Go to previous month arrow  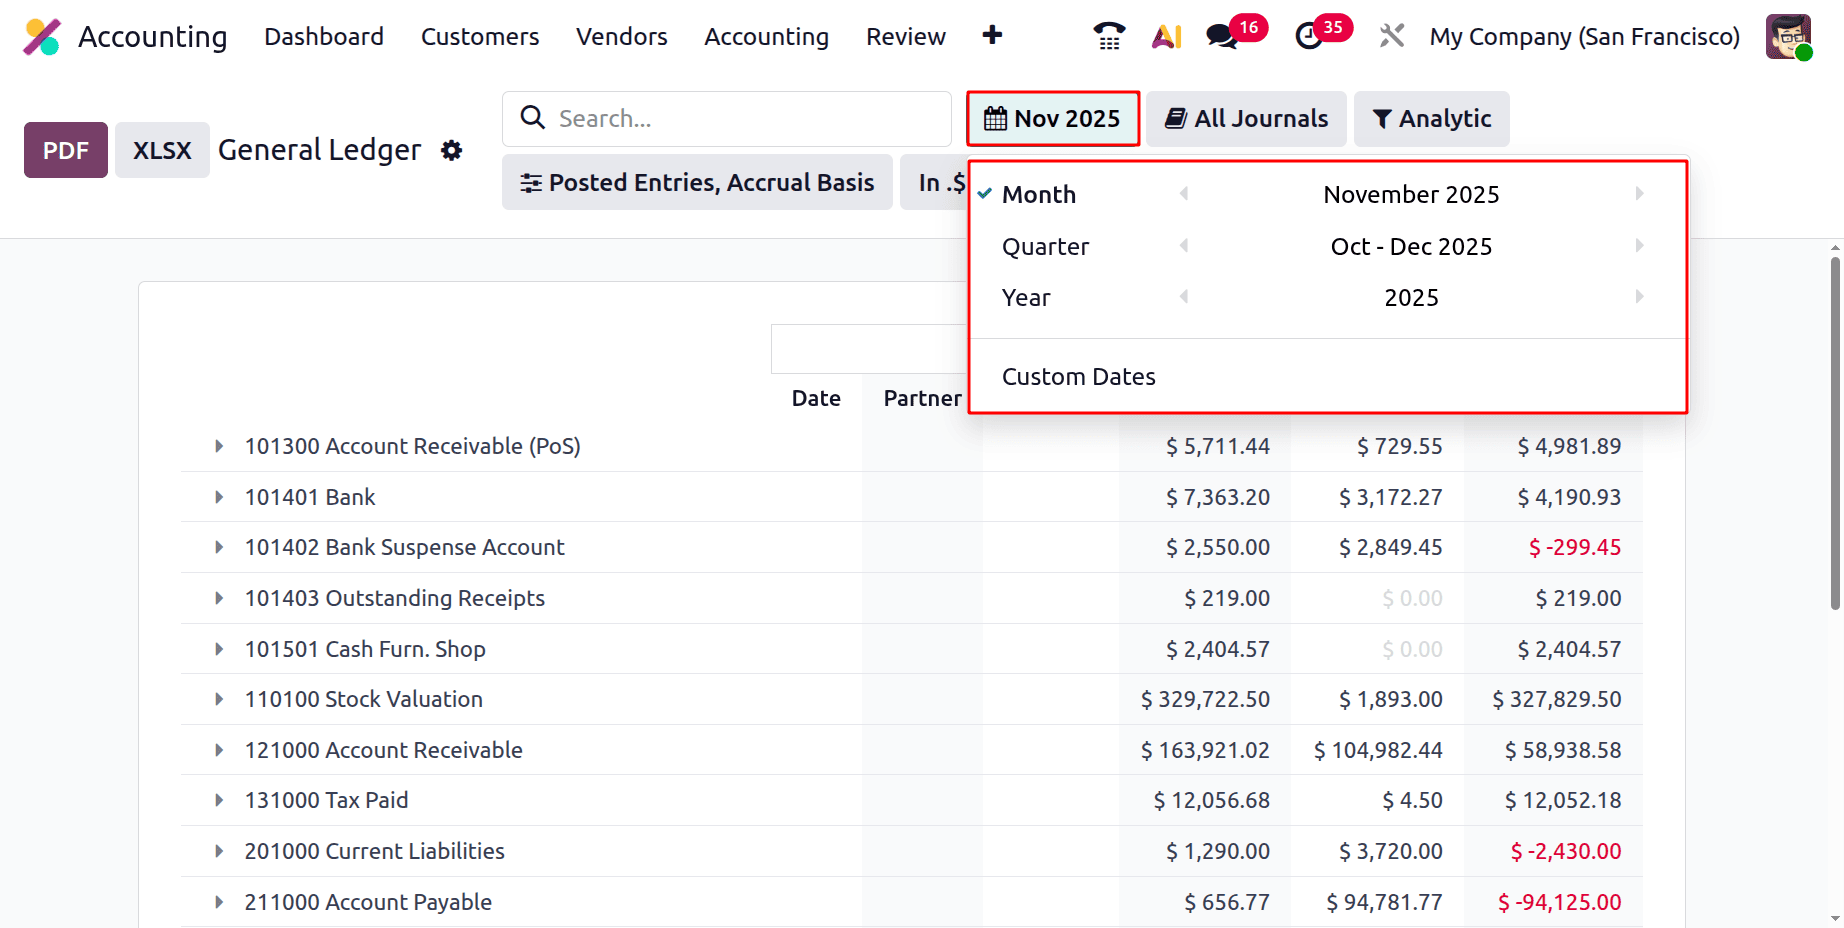pos(1184,194)
